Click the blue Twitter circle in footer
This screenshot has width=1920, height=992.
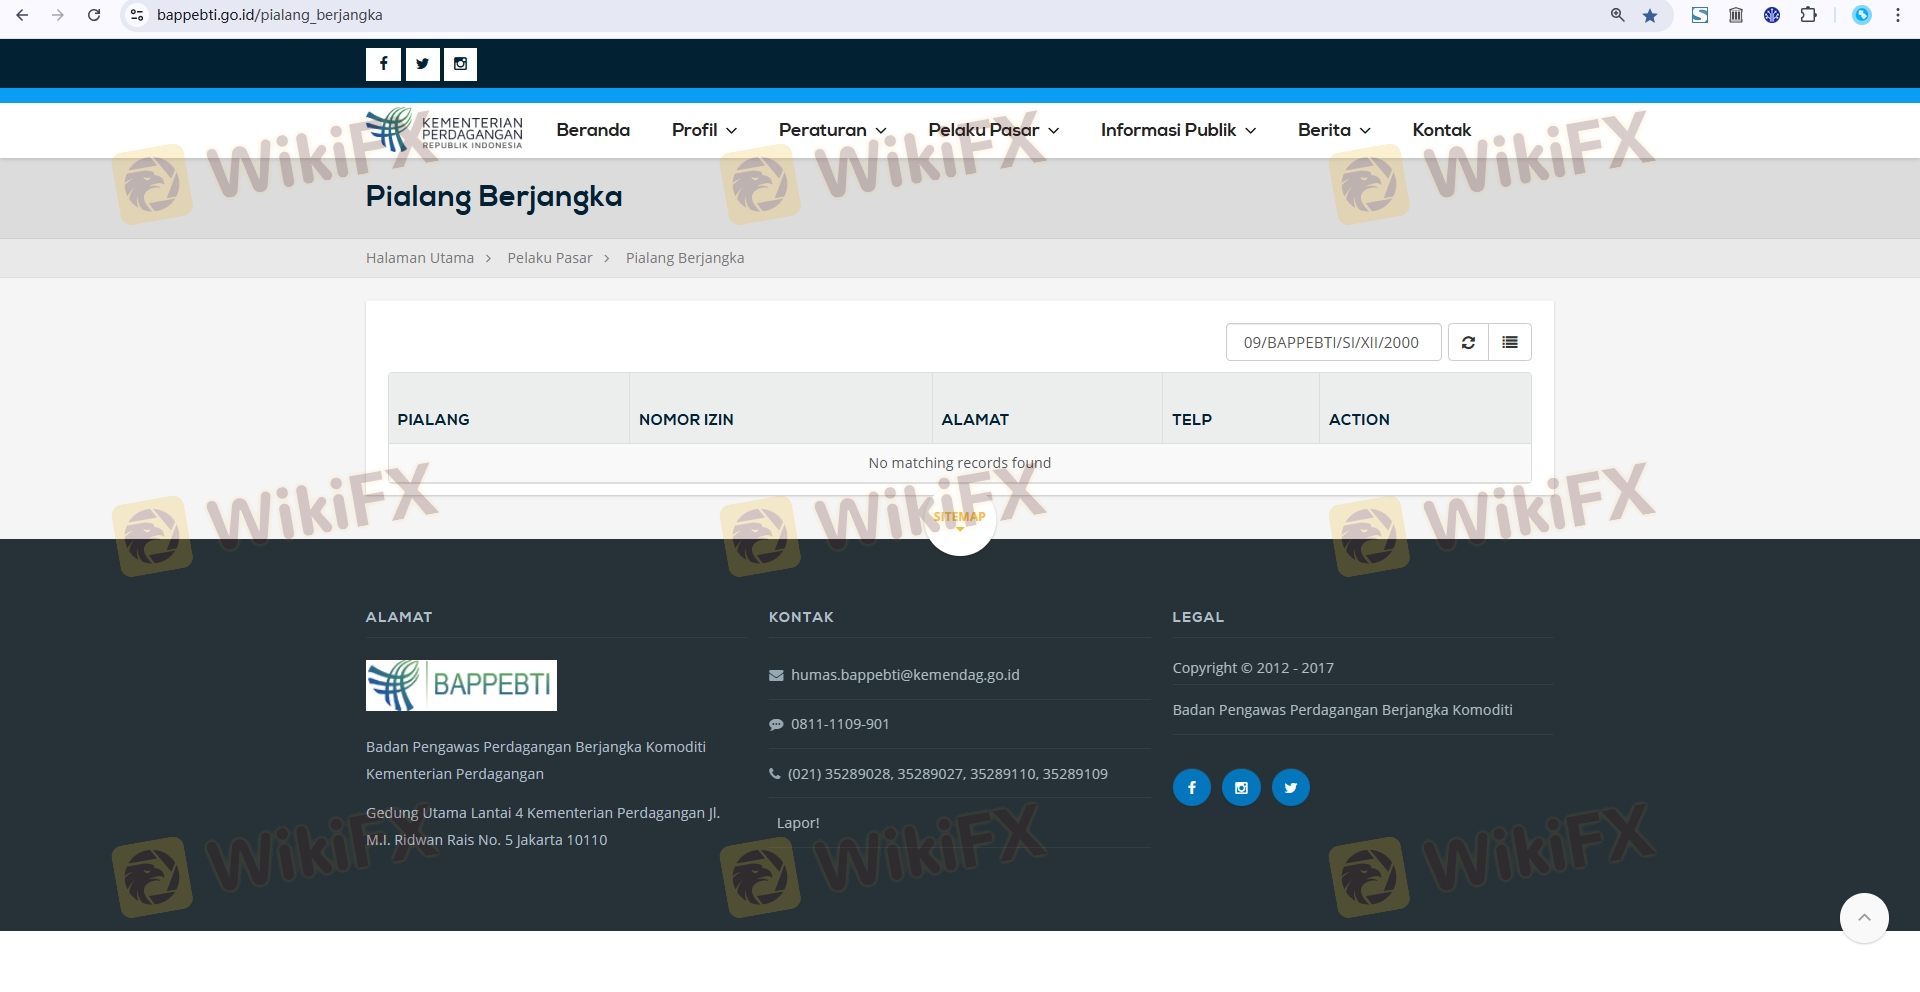tap(1290, 788)
